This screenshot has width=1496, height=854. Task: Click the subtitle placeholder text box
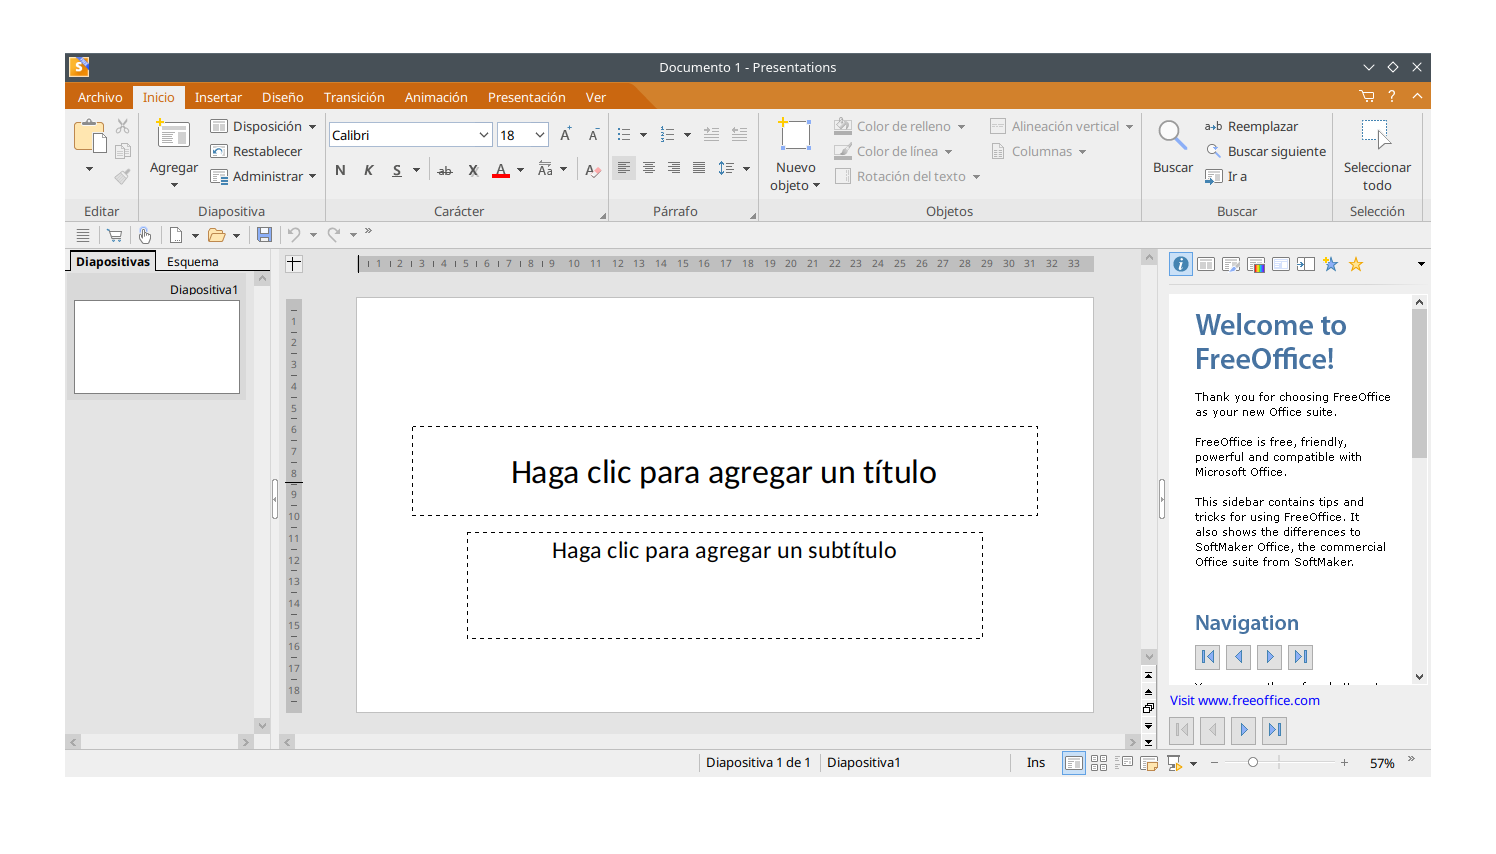[724, 585]
